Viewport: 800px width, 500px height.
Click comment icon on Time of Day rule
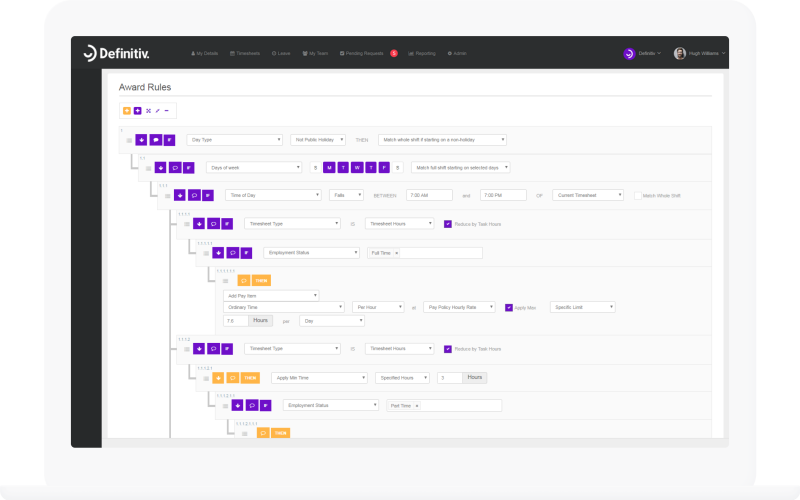[194, 195]
